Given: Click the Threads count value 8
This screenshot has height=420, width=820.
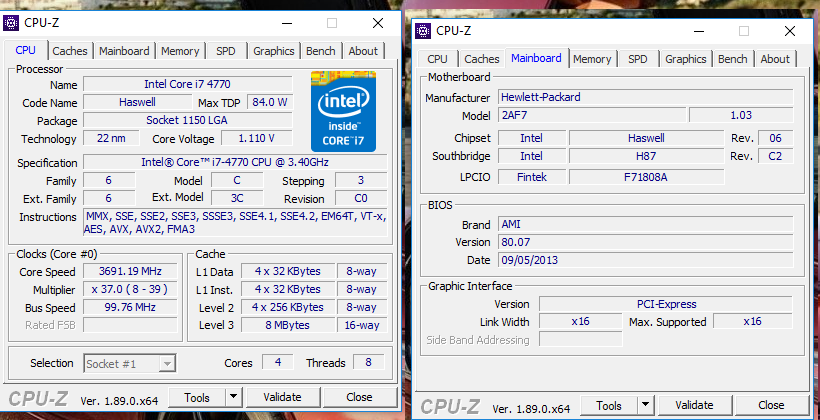Looking at the screenshot, I should coord(368,362).
